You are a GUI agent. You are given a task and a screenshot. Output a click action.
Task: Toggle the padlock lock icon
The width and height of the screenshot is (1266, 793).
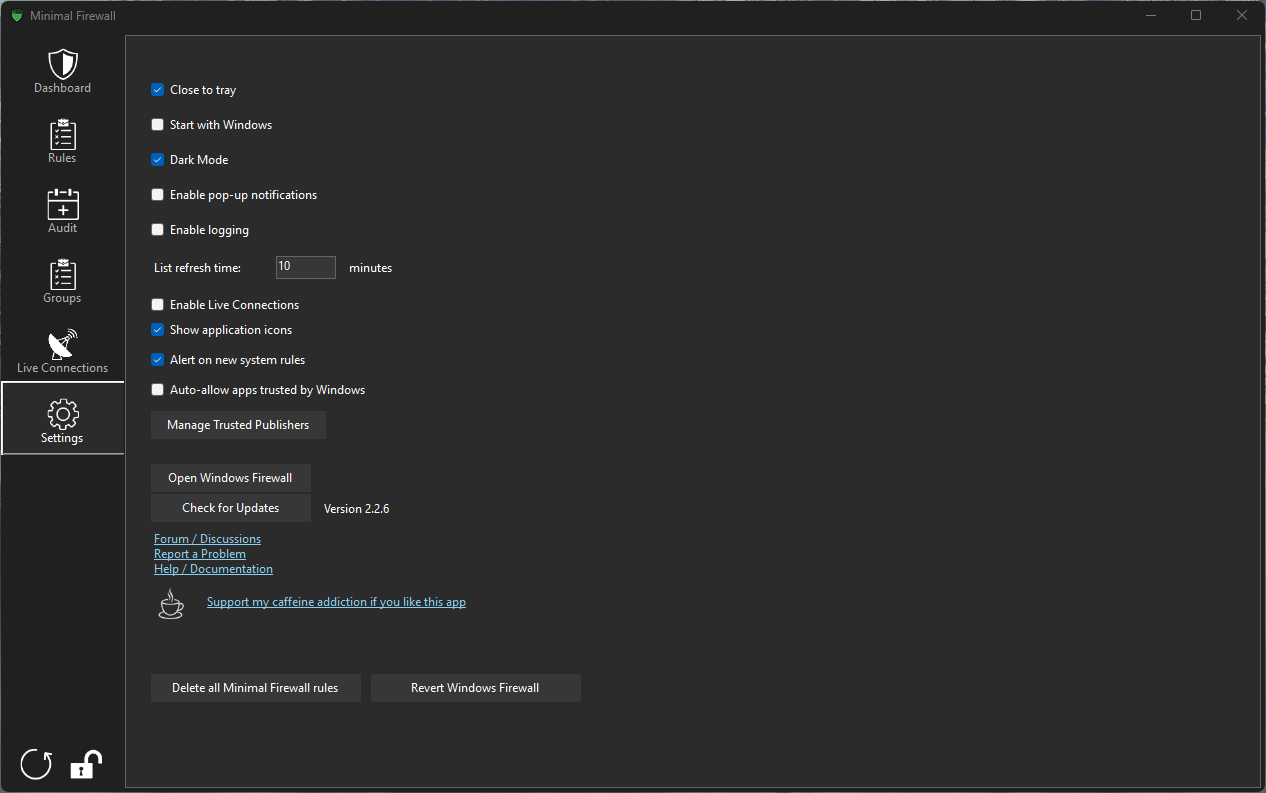click(85, 764)
